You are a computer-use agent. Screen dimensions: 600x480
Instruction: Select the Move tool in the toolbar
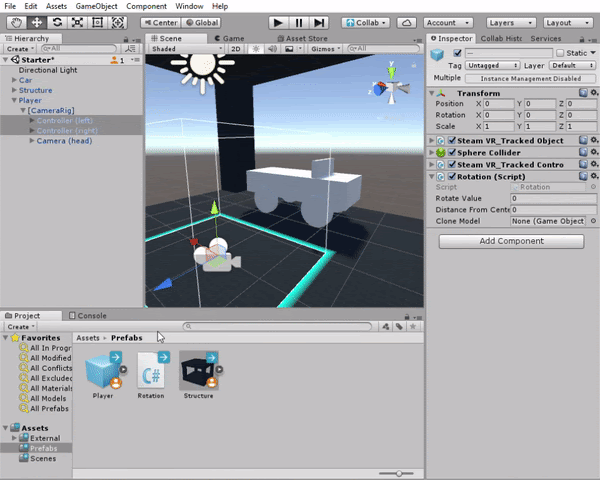(x=36, y=22)
